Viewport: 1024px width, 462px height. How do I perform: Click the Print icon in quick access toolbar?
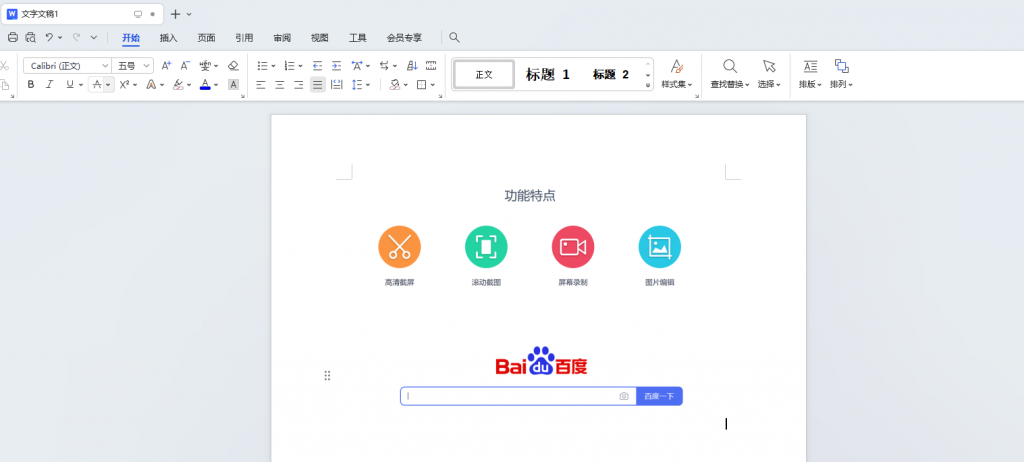coord(13,37)
